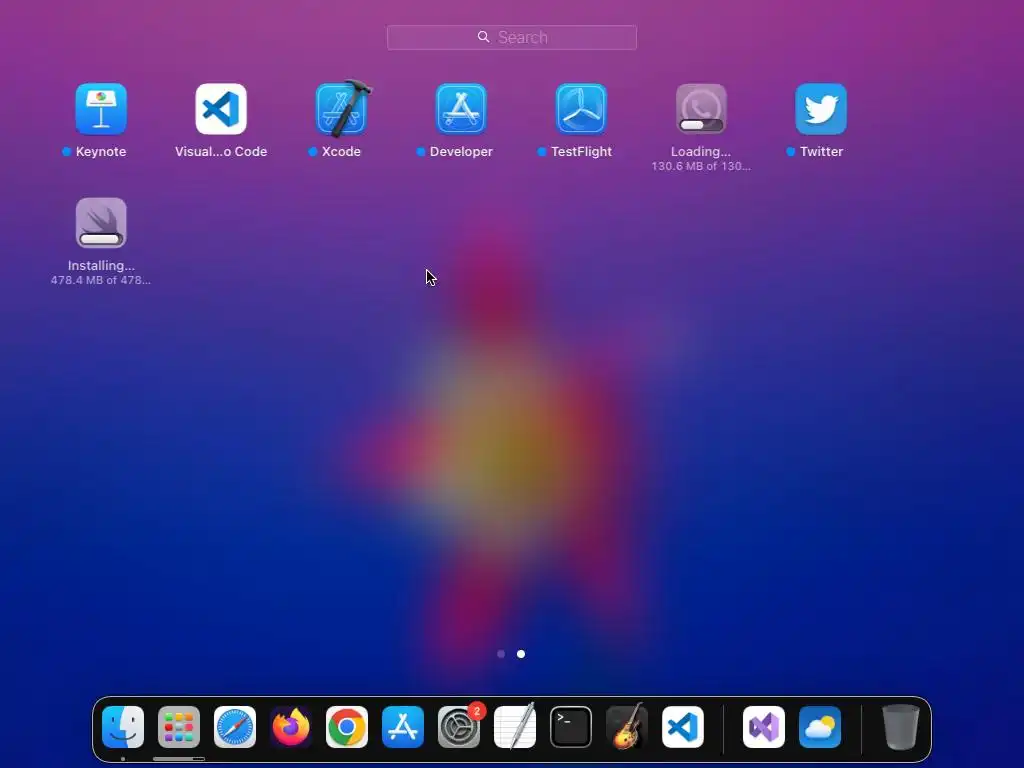1024x768 pixels.
Task: Open the Developer app
Action: [461, 108]
